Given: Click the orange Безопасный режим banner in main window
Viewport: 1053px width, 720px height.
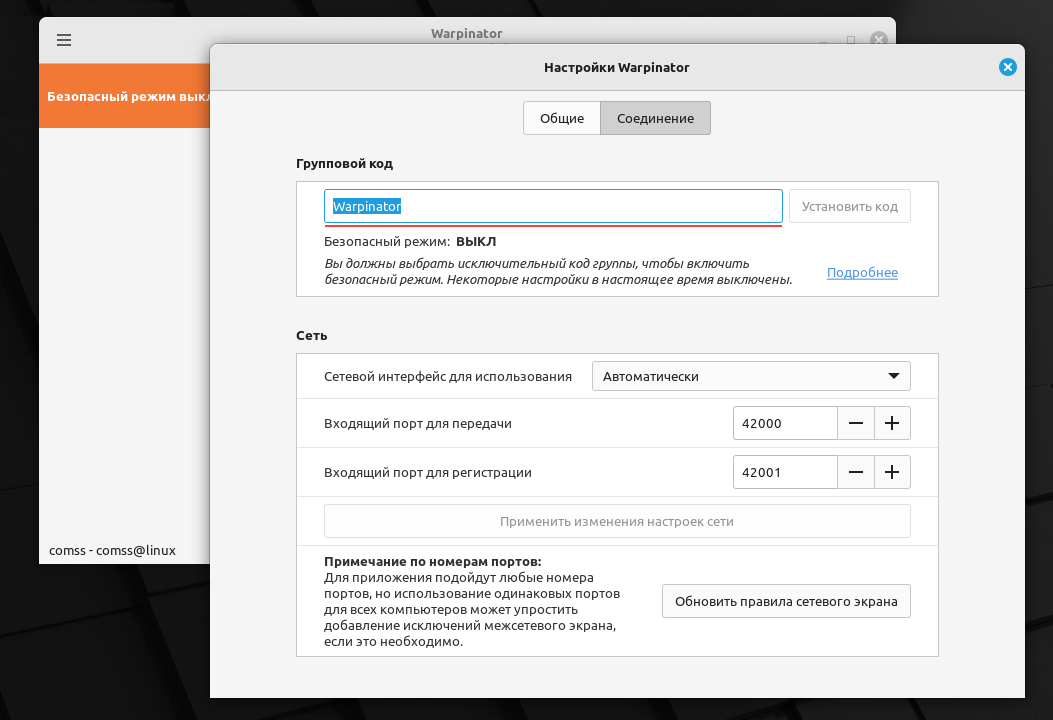Looking at the screenshot, I should pyautogui.click(x=125, y=96).
